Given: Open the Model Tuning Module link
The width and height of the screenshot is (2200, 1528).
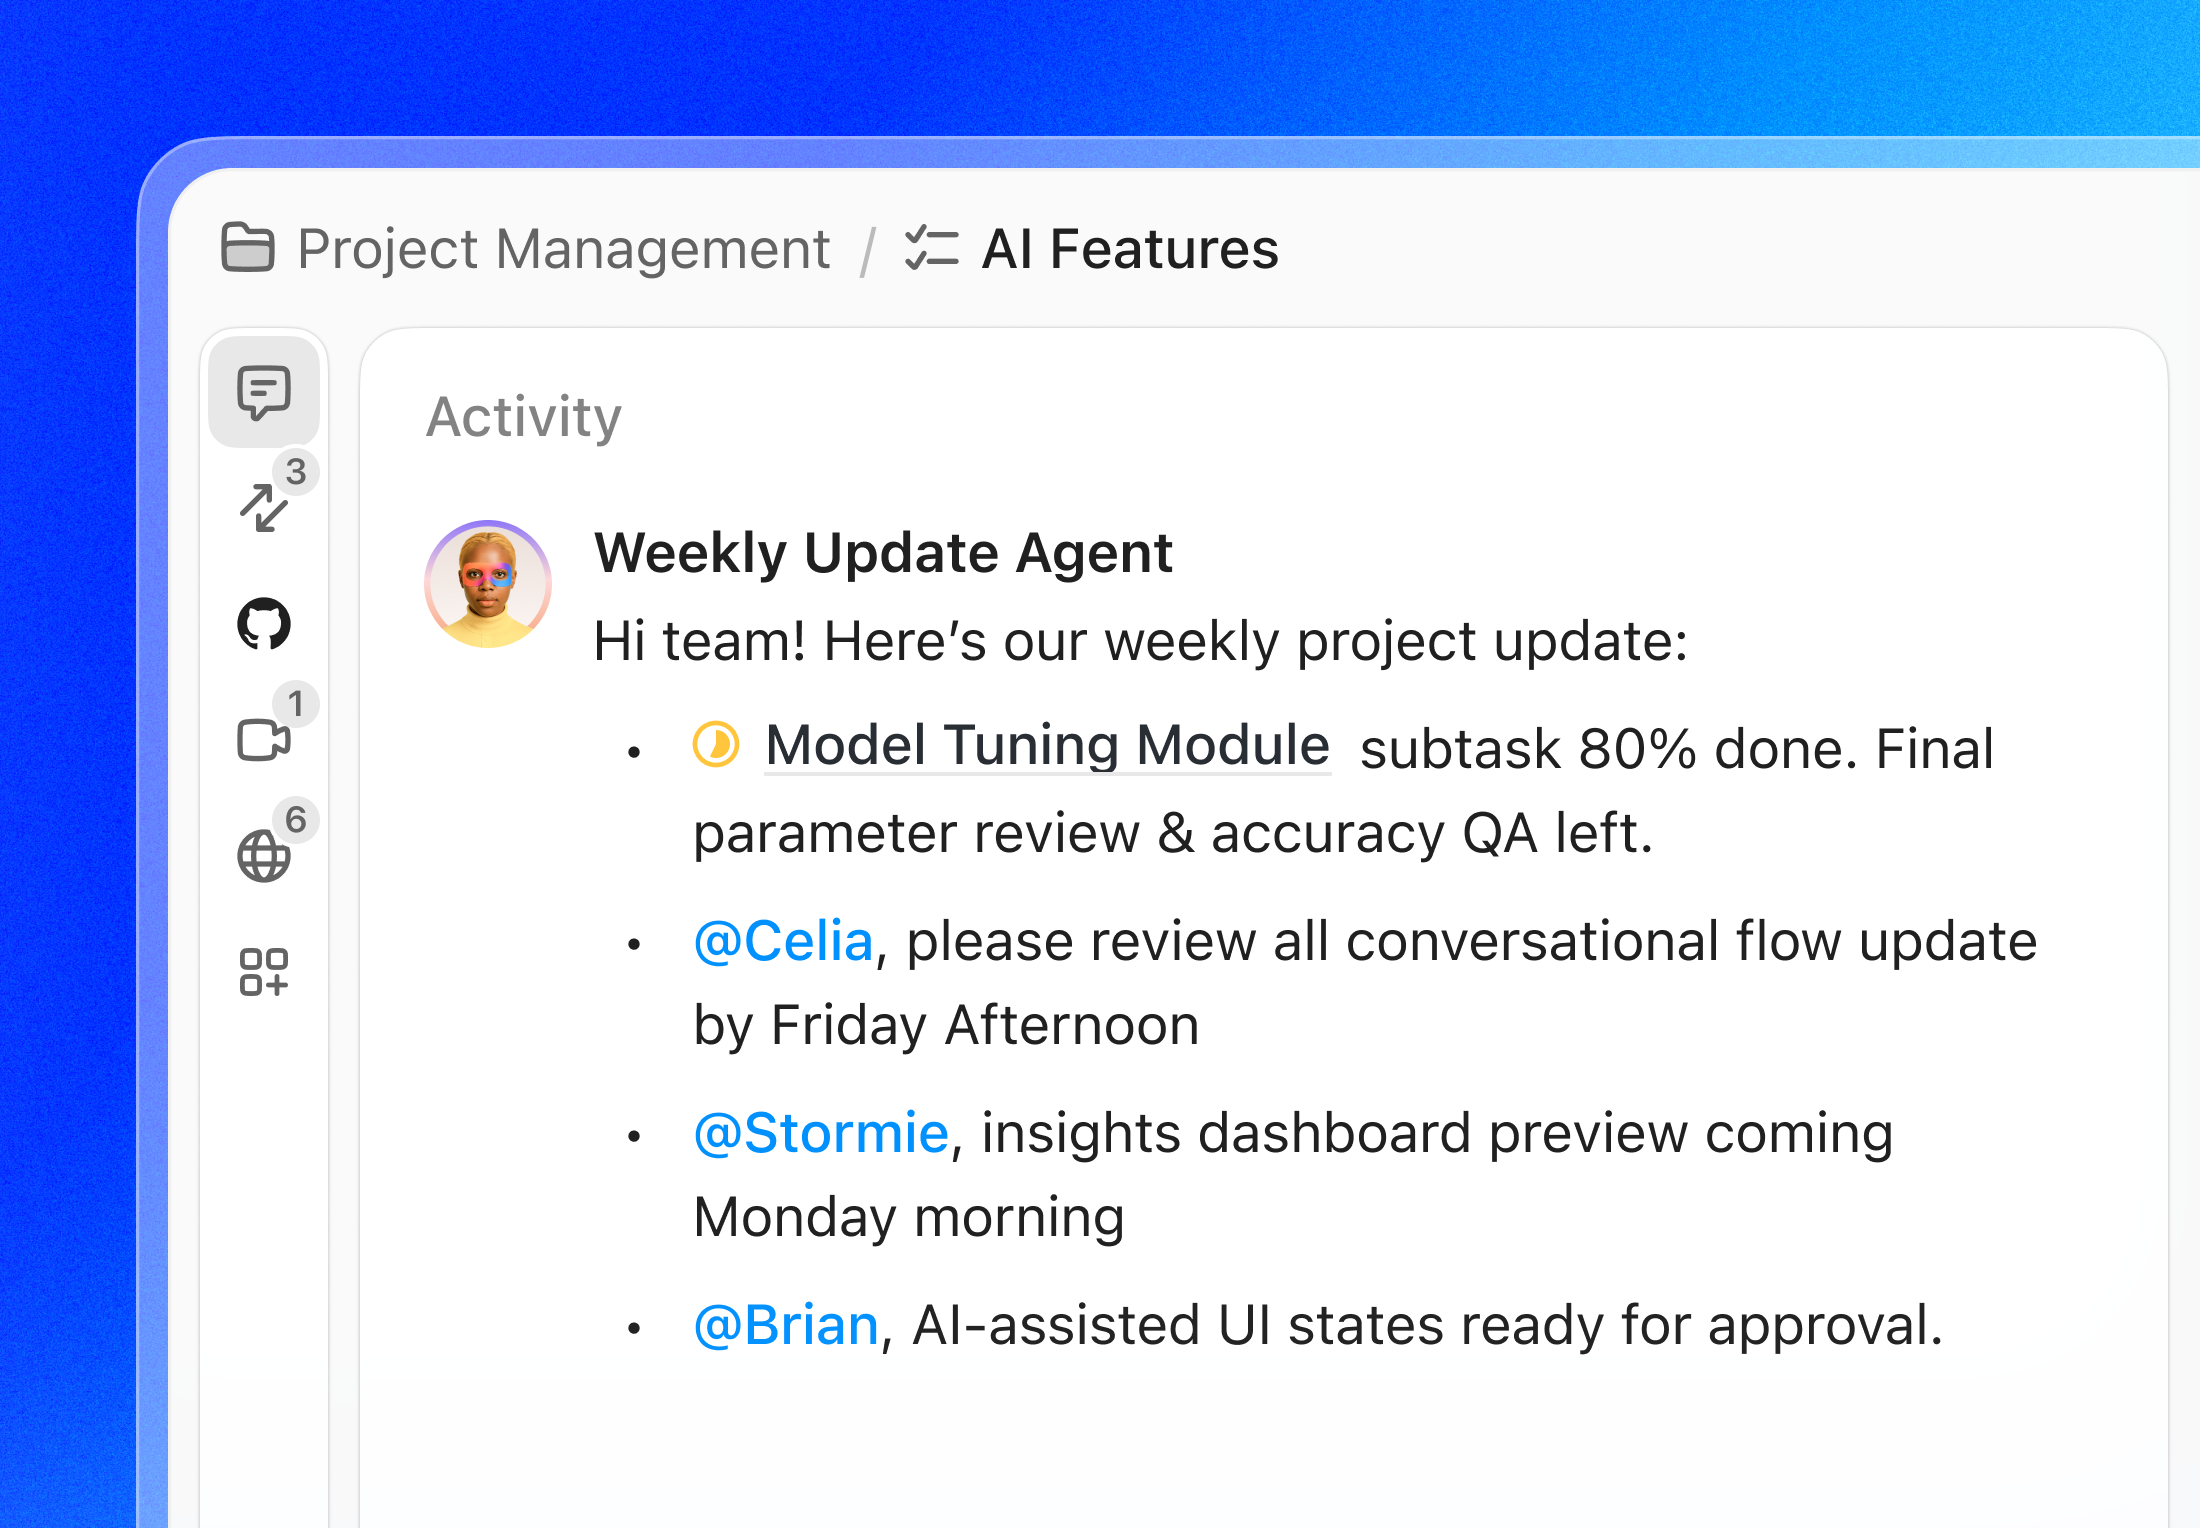Looking at the screenshot, I should point(1047,744).
